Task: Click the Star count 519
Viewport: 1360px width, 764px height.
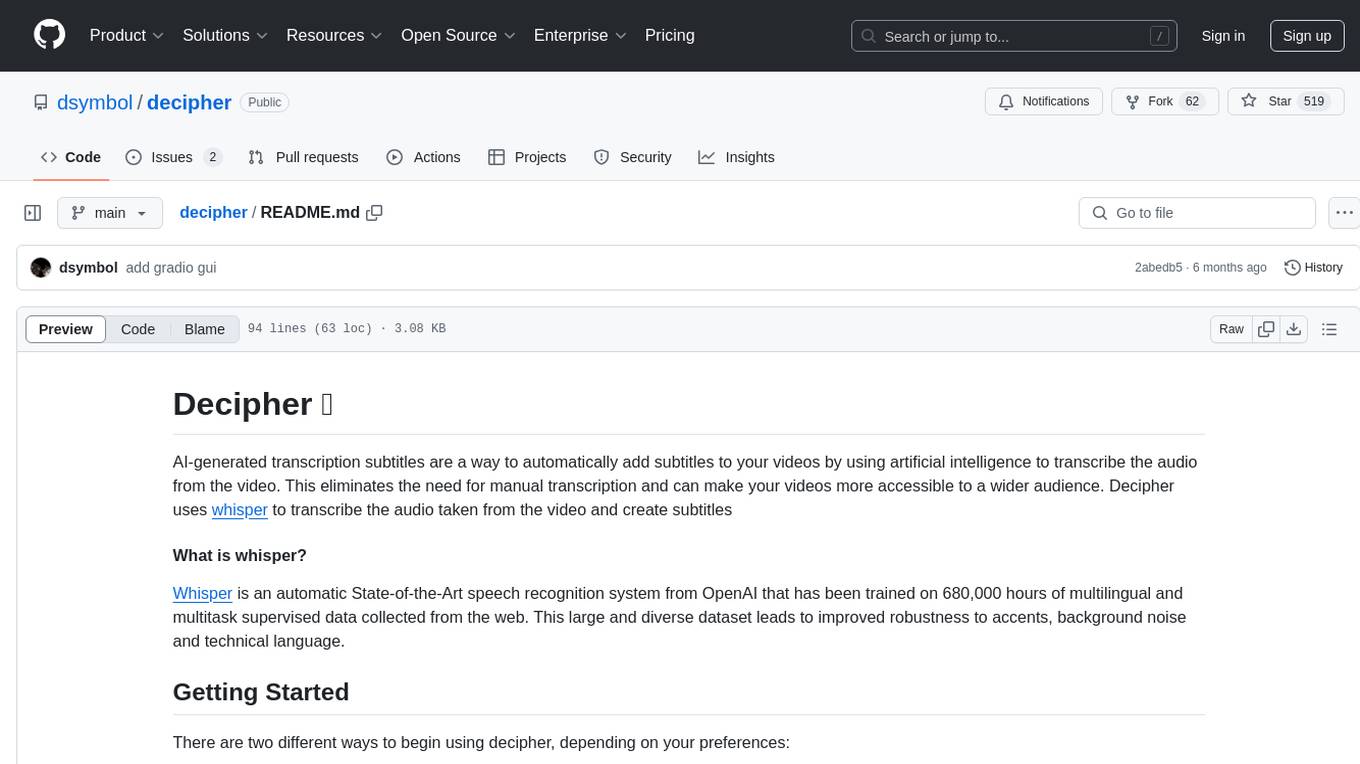Action: click(x=1314, y=102)
